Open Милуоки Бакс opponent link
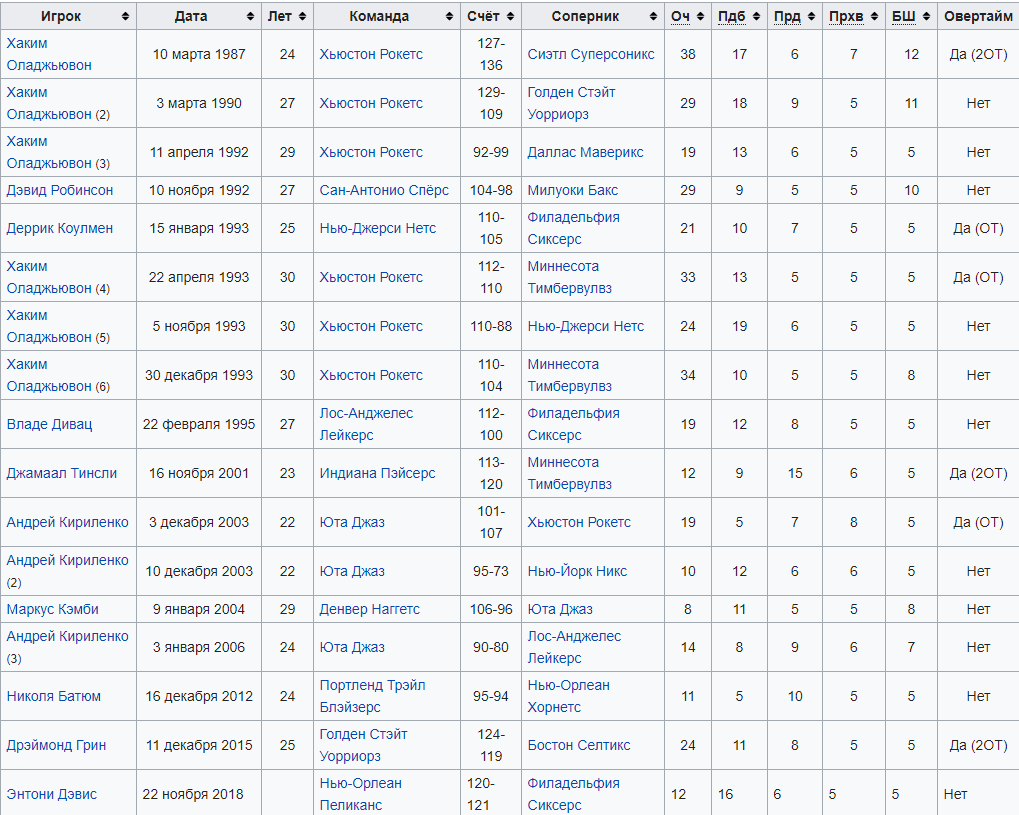Screen dimensions: 1019x815 (x=573, y=190)
